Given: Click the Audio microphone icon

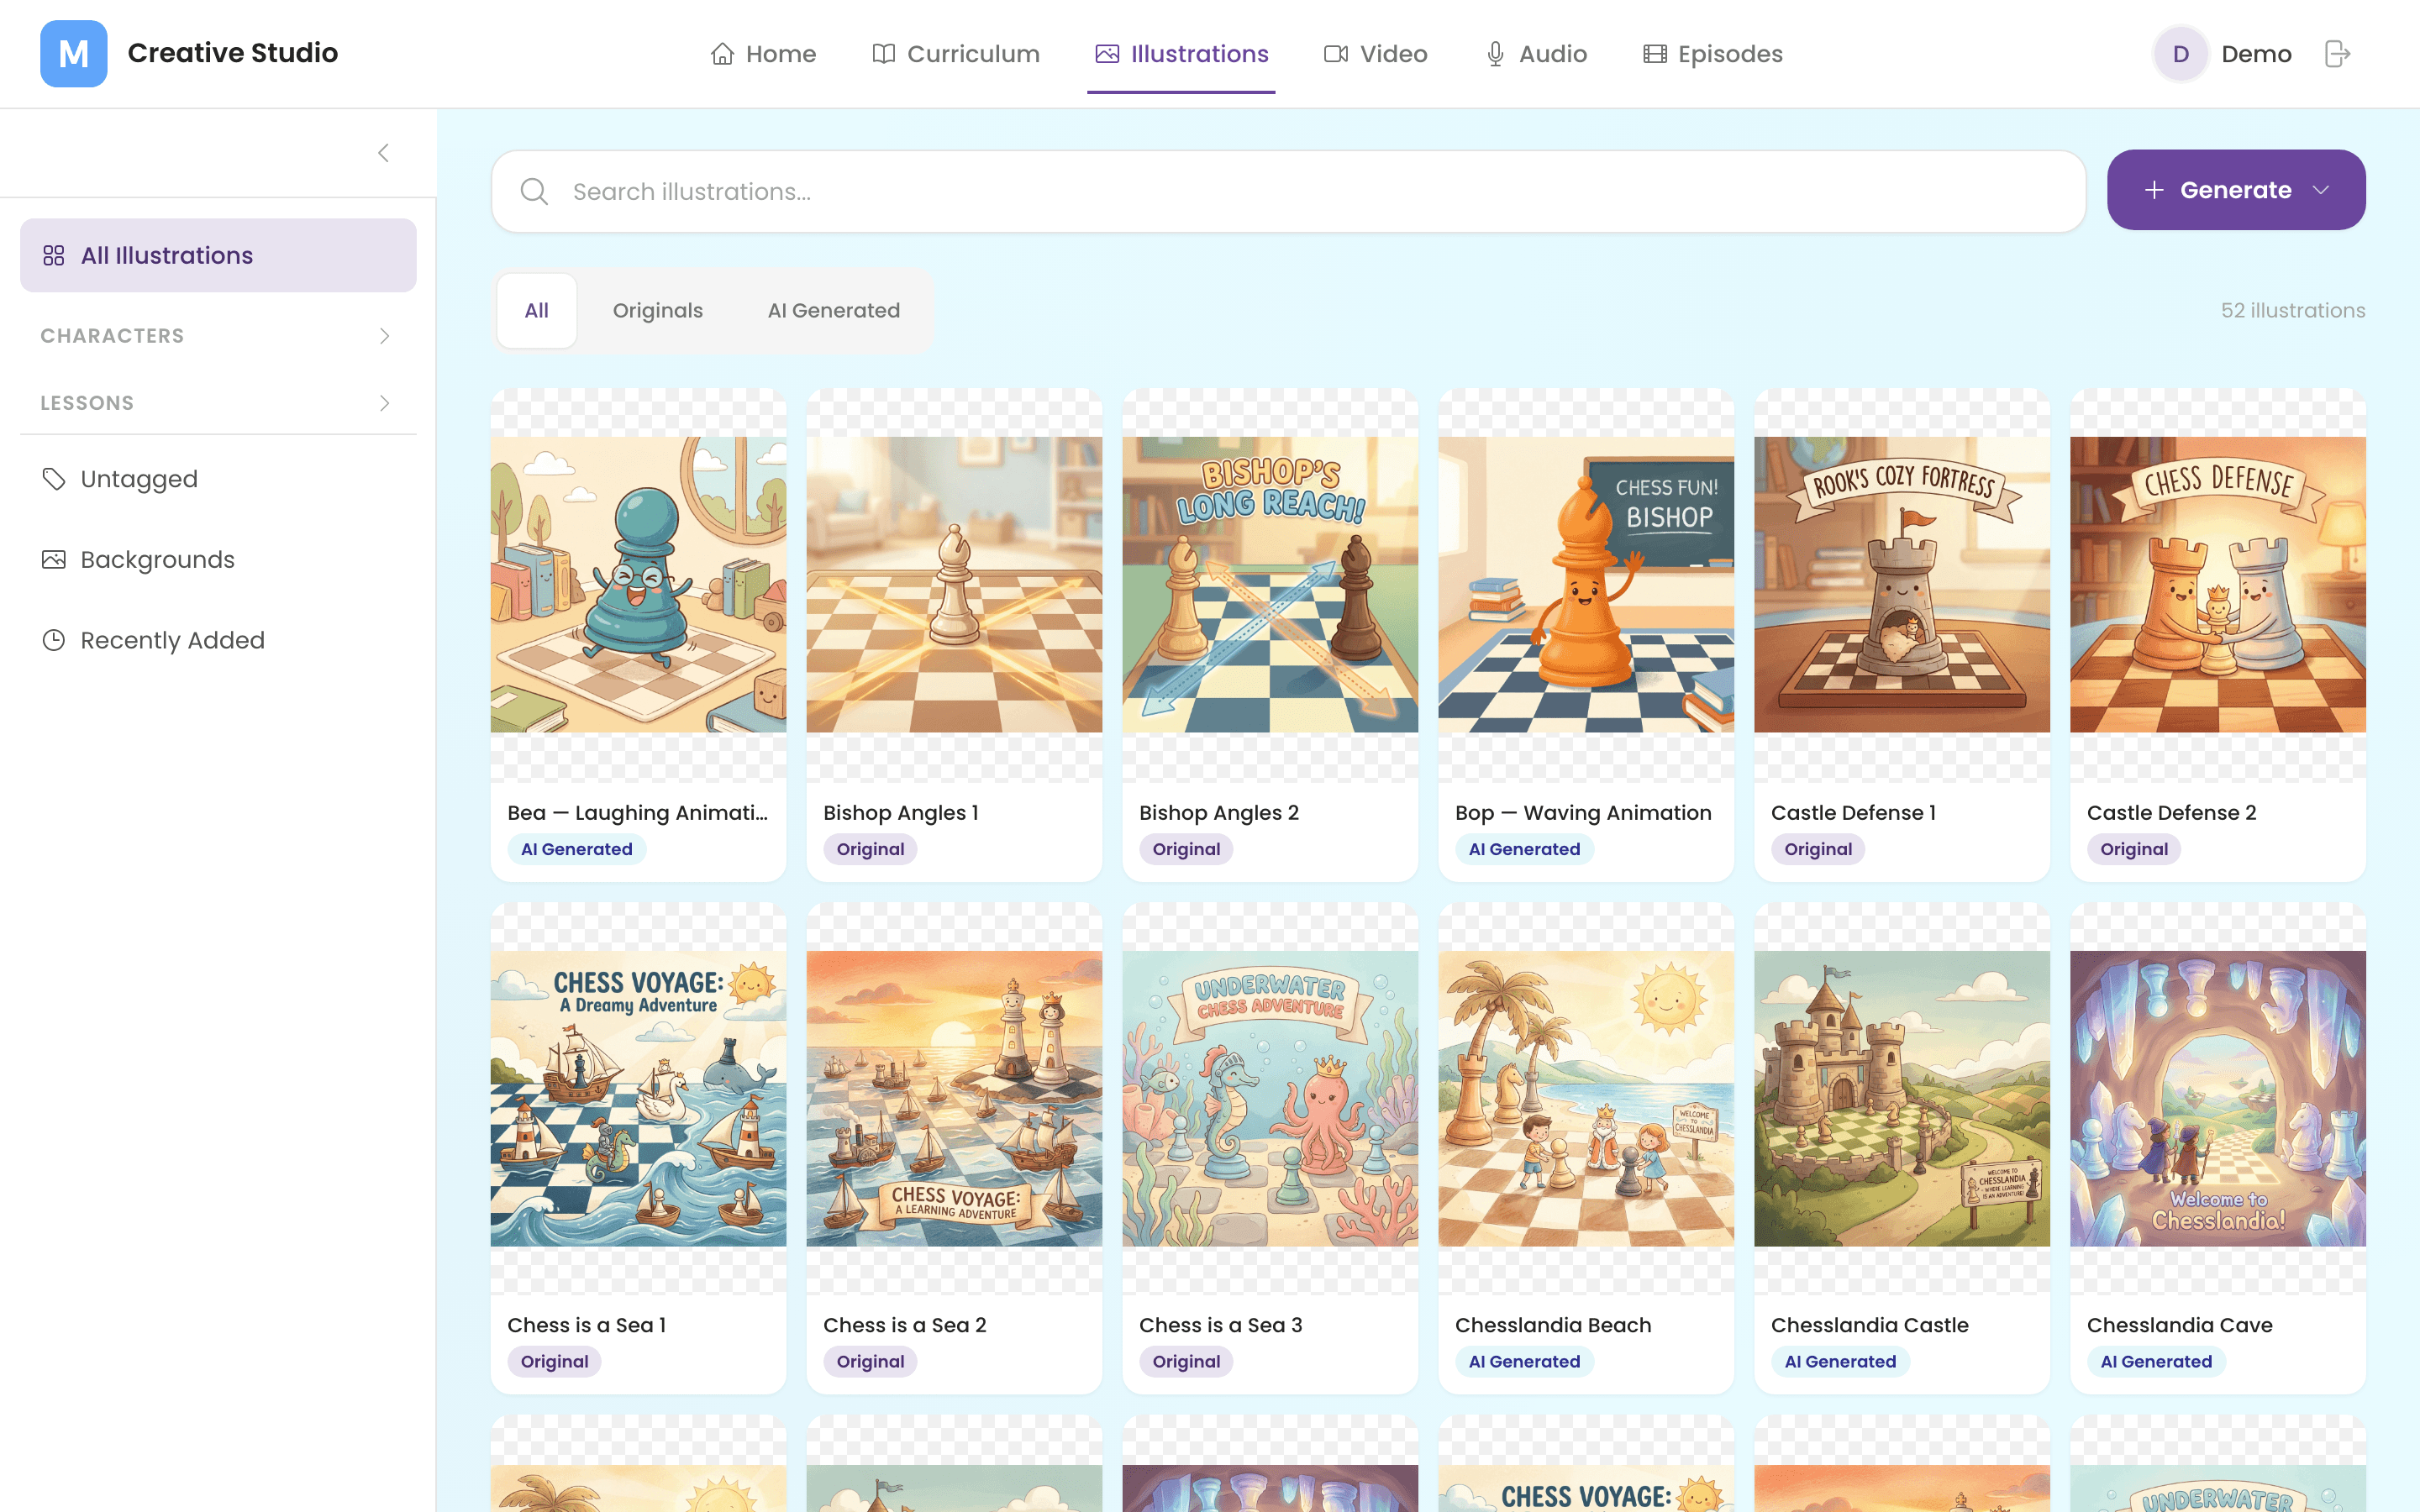Looking at the screenshot, I should 1495,54.
